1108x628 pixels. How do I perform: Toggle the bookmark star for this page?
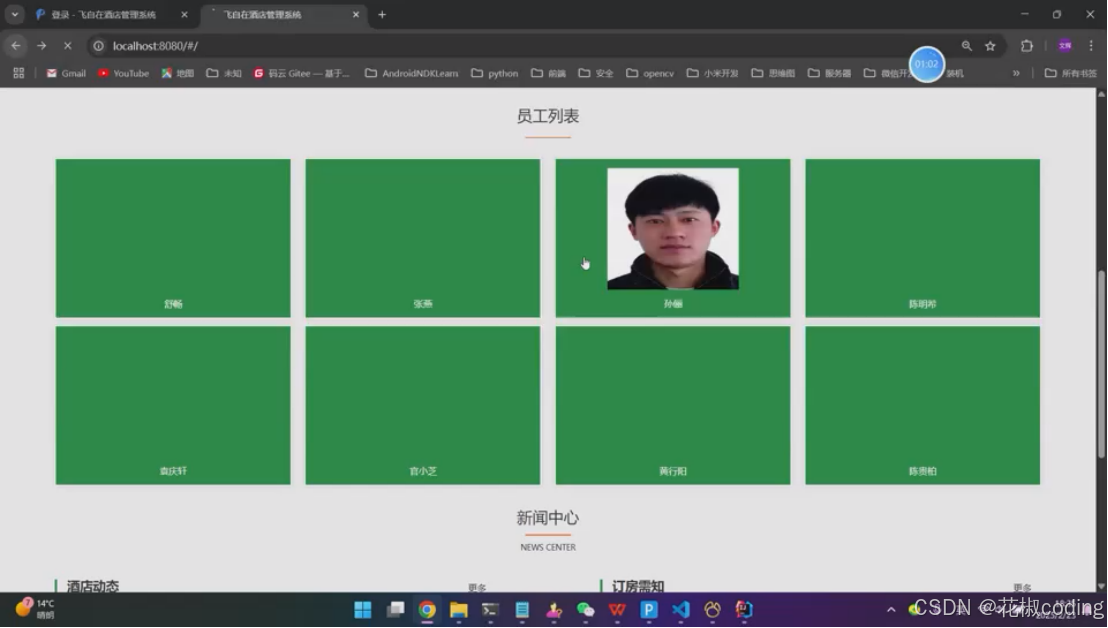click(990, 45)
